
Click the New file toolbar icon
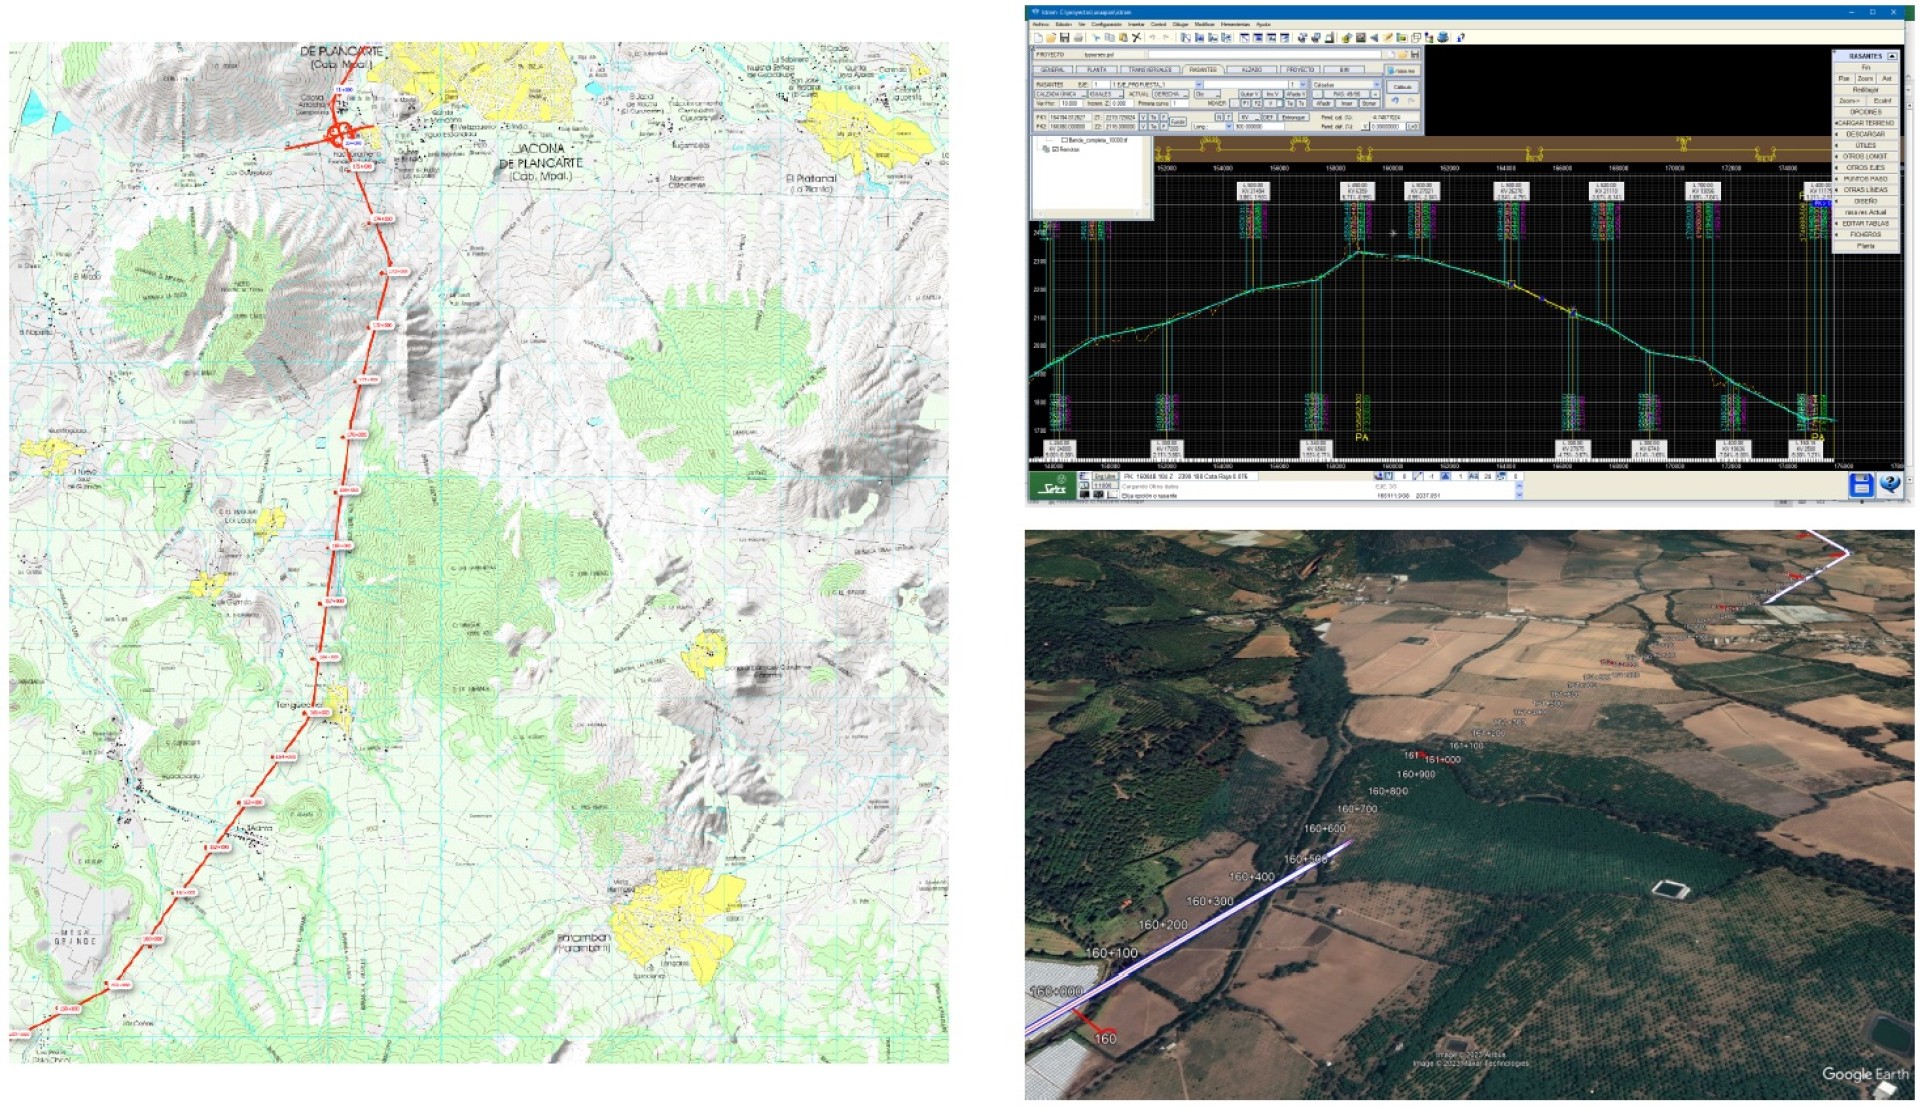[x=1039, y=38]
